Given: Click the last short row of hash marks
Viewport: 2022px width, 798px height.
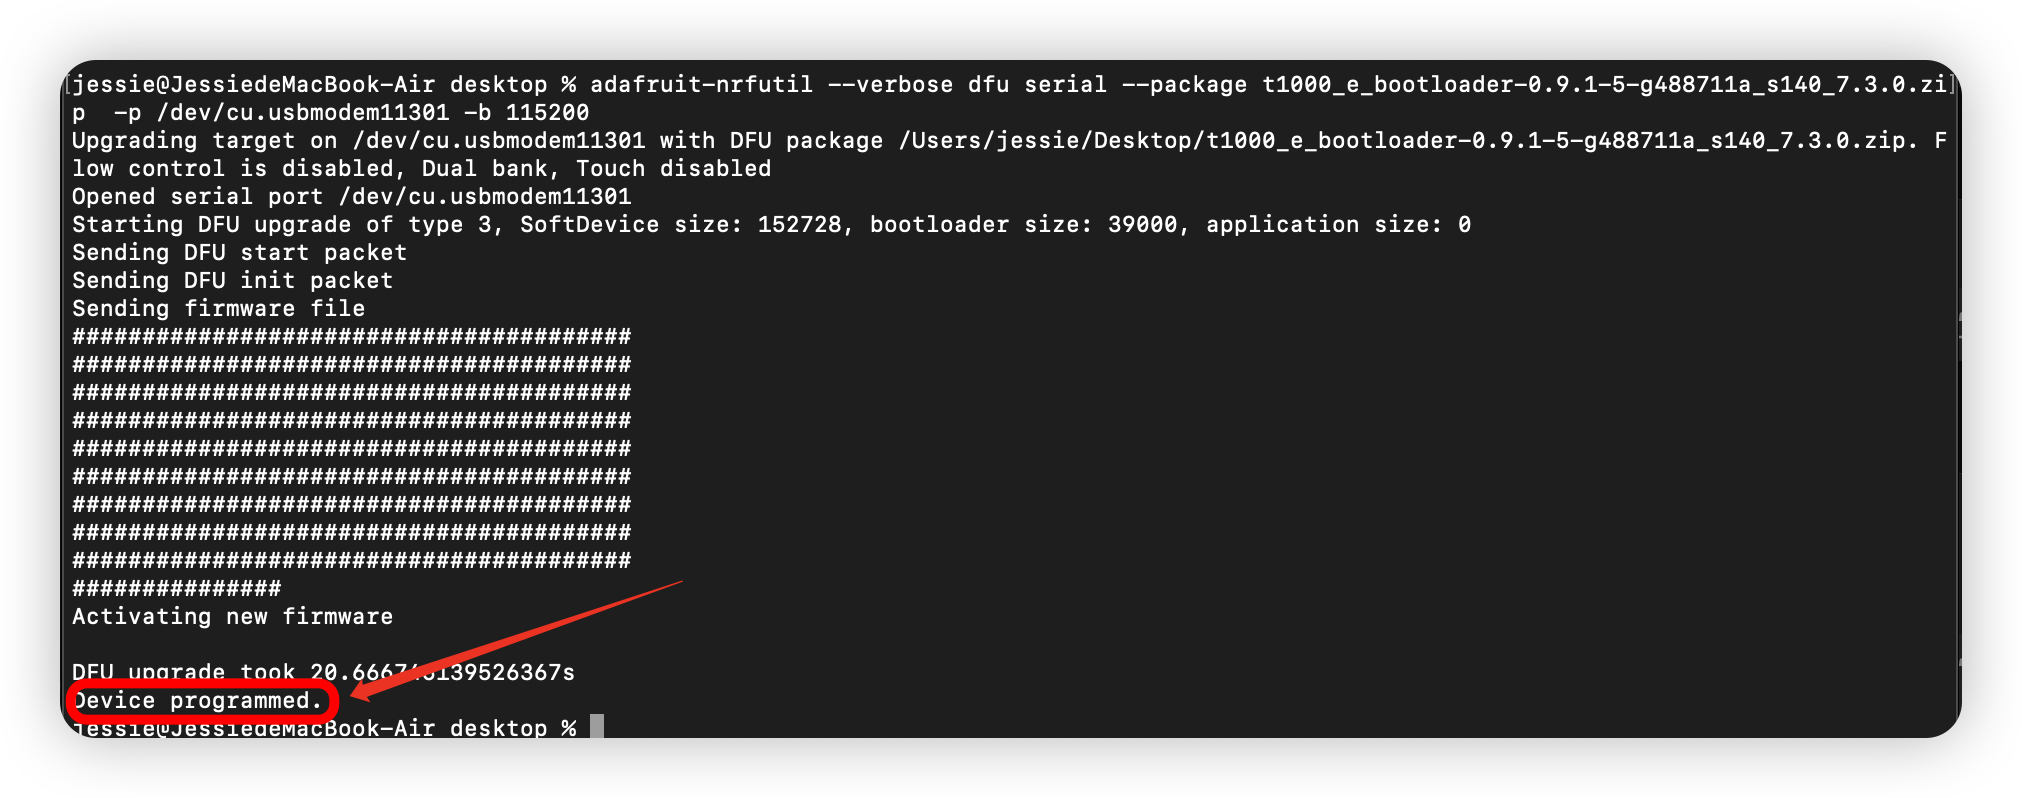Looking at the screenshot, I should pyautogui.click(x=176, y=588).
